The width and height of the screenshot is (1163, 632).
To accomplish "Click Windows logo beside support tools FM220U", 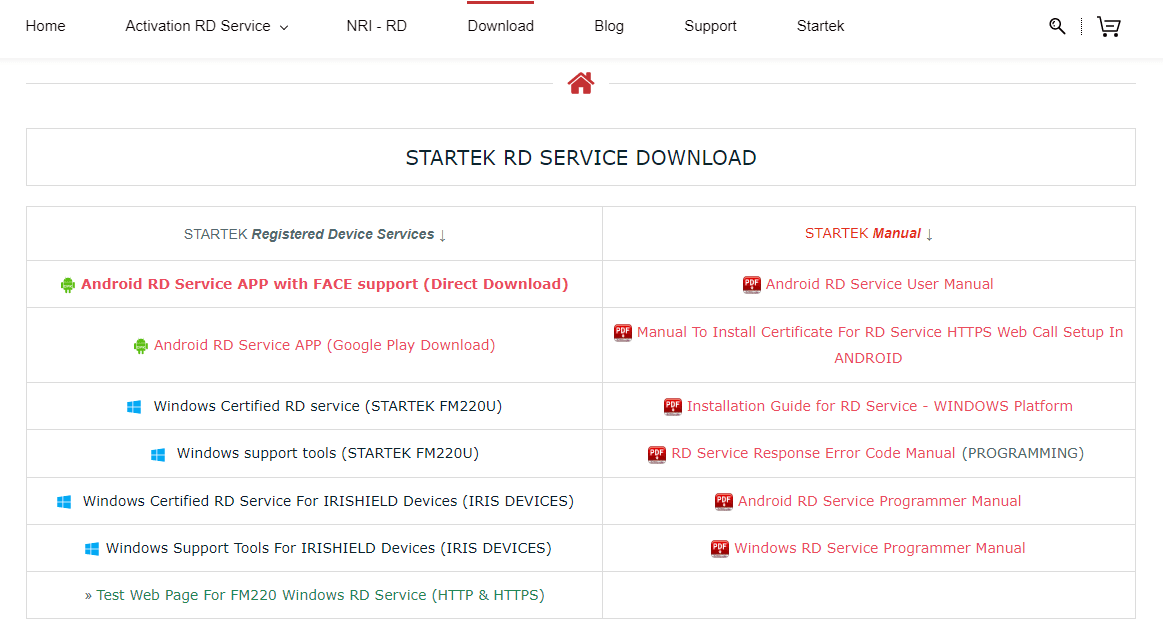I will point(158,454).
